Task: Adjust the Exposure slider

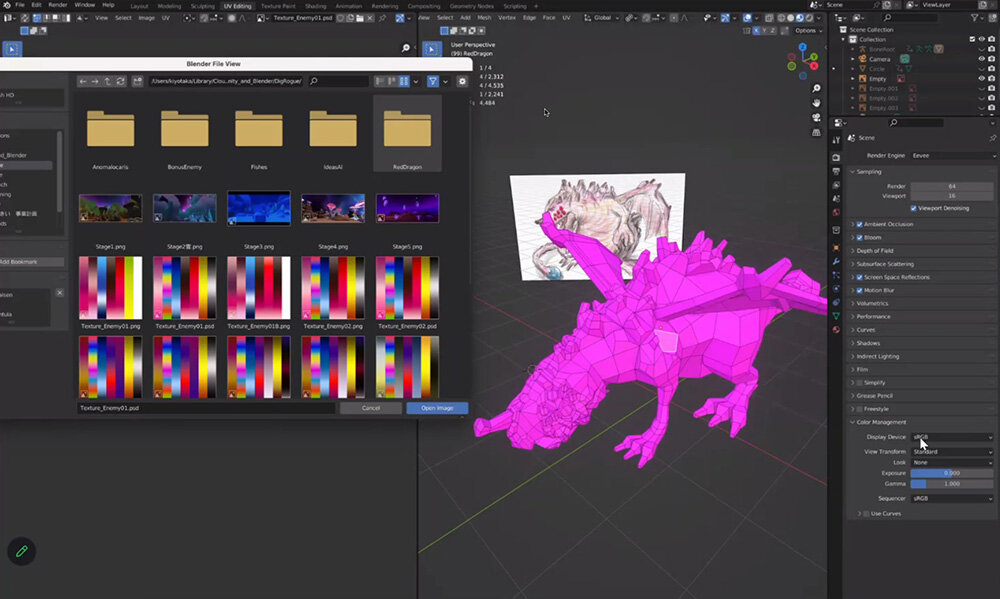Action: click(x=953, y=472)
